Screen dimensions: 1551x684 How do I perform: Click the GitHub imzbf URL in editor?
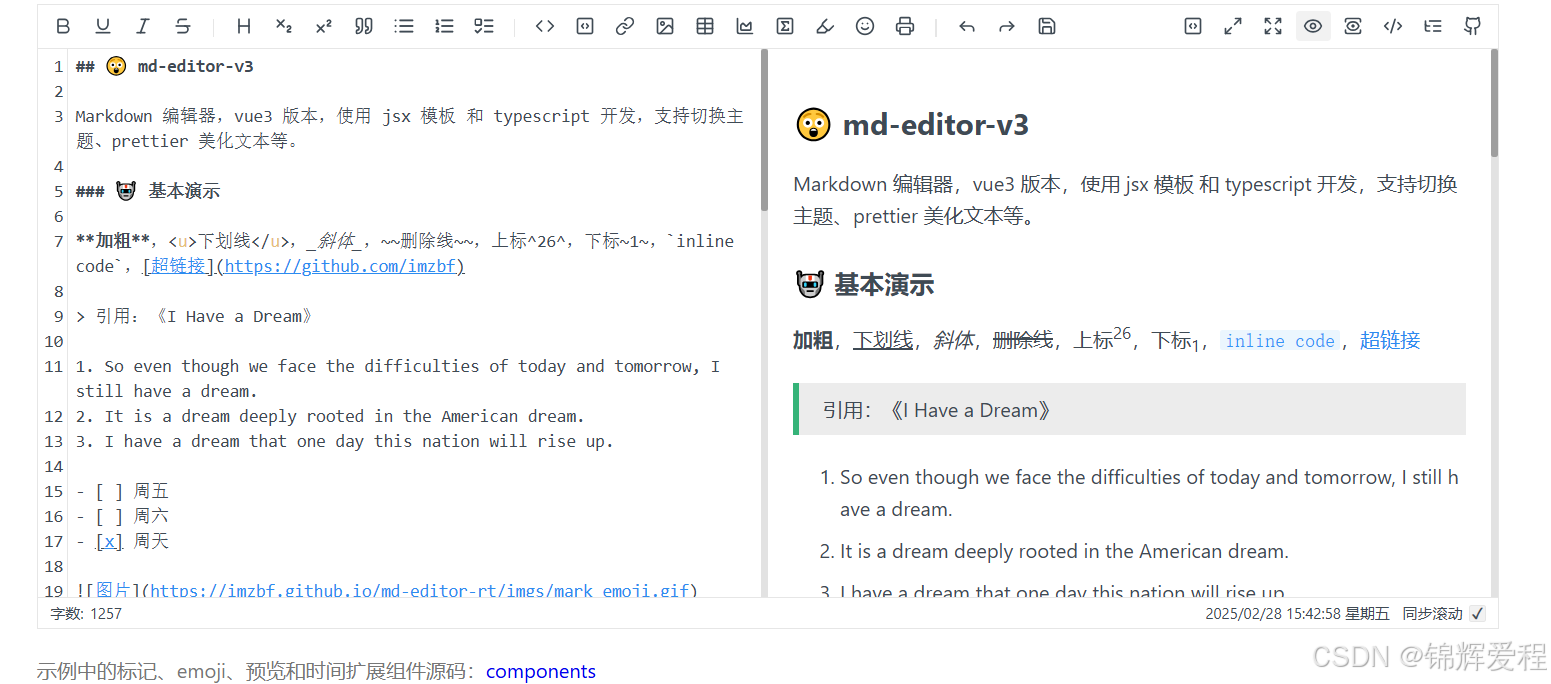(x=341, y=266)
